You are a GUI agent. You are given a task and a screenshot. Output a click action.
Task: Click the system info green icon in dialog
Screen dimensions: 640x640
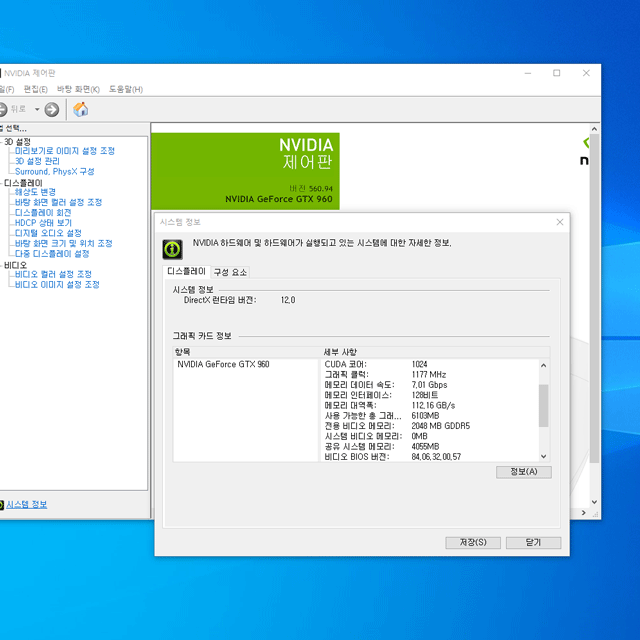[173, 249]
